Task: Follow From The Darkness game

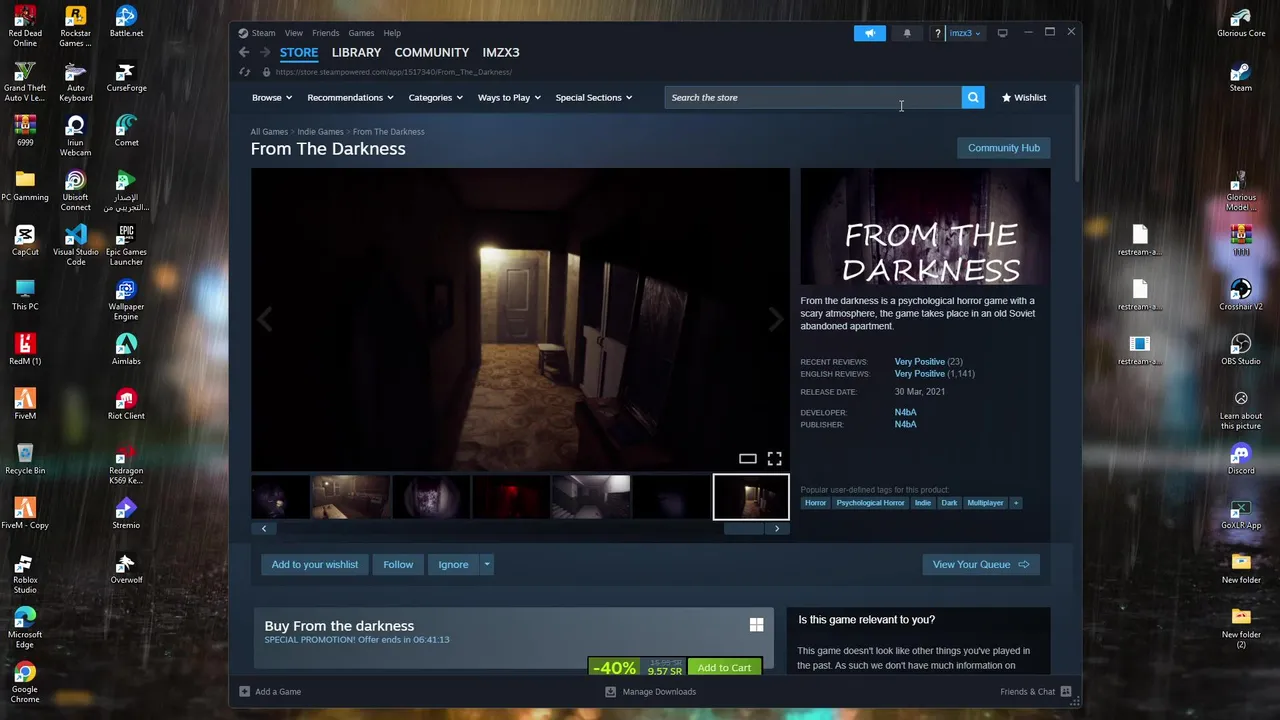Action: click(x=398, y=564)
